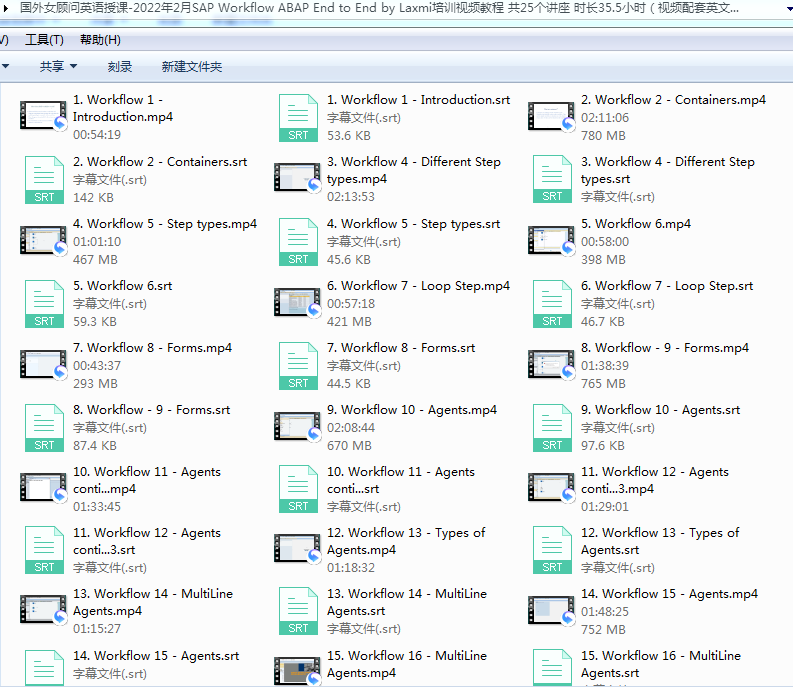Select video icon for 12. Workflow 13 - Types of Agents.mp4
Viewport: 793px width, 687px height.
297,548
